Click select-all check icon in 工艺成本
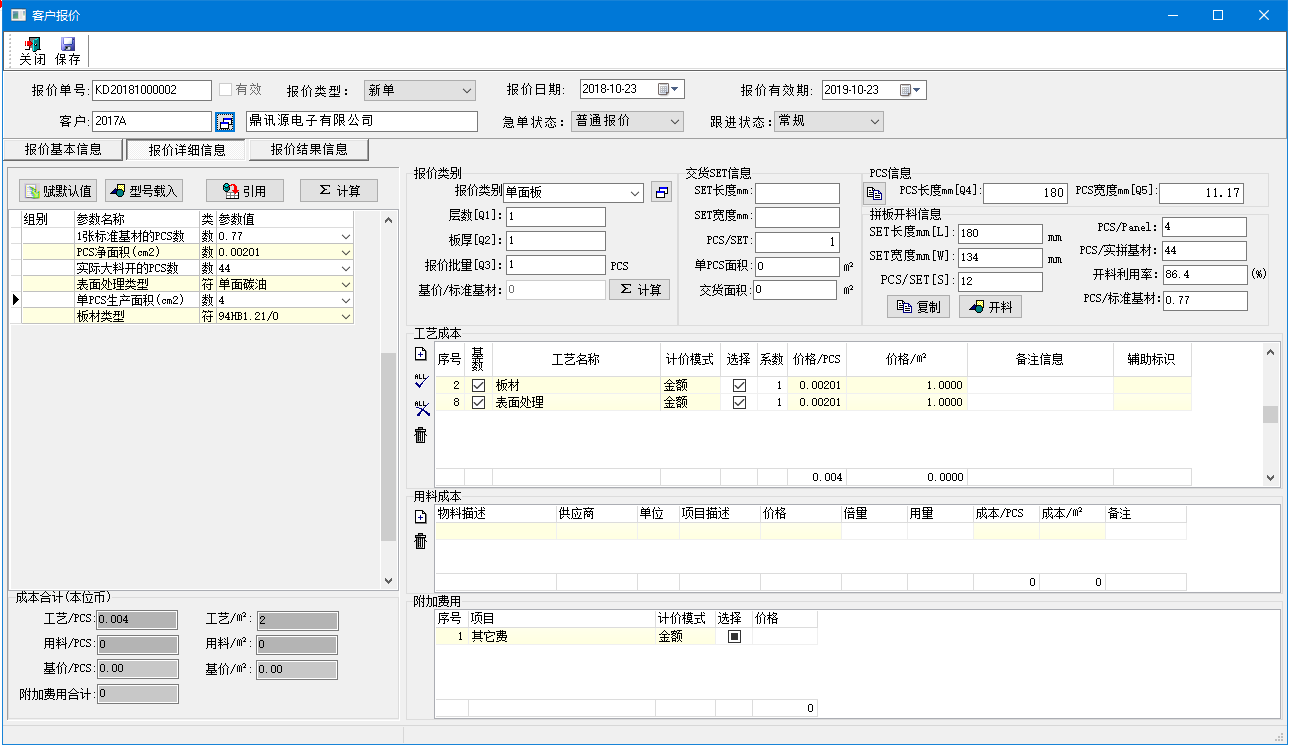Screen dimensions: 1289x746 pos(421,380)
